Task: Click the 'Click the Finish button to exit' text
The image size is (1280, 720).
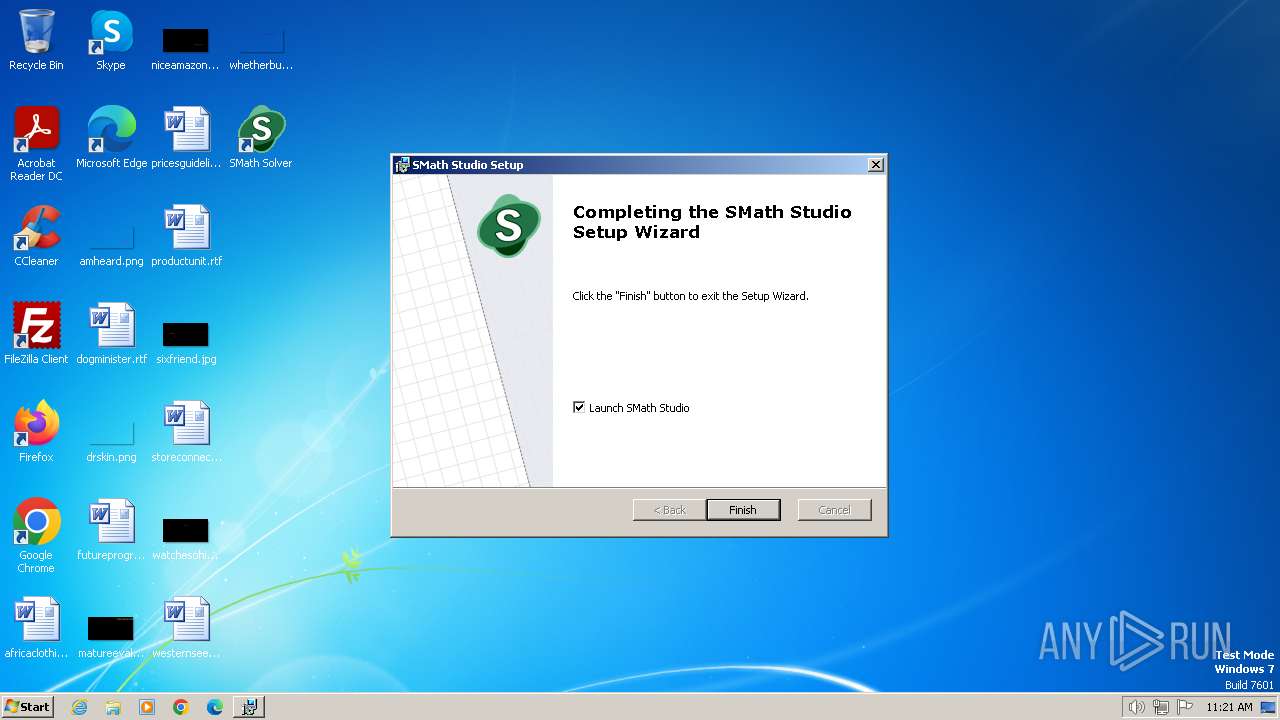Action: [690, 296]
